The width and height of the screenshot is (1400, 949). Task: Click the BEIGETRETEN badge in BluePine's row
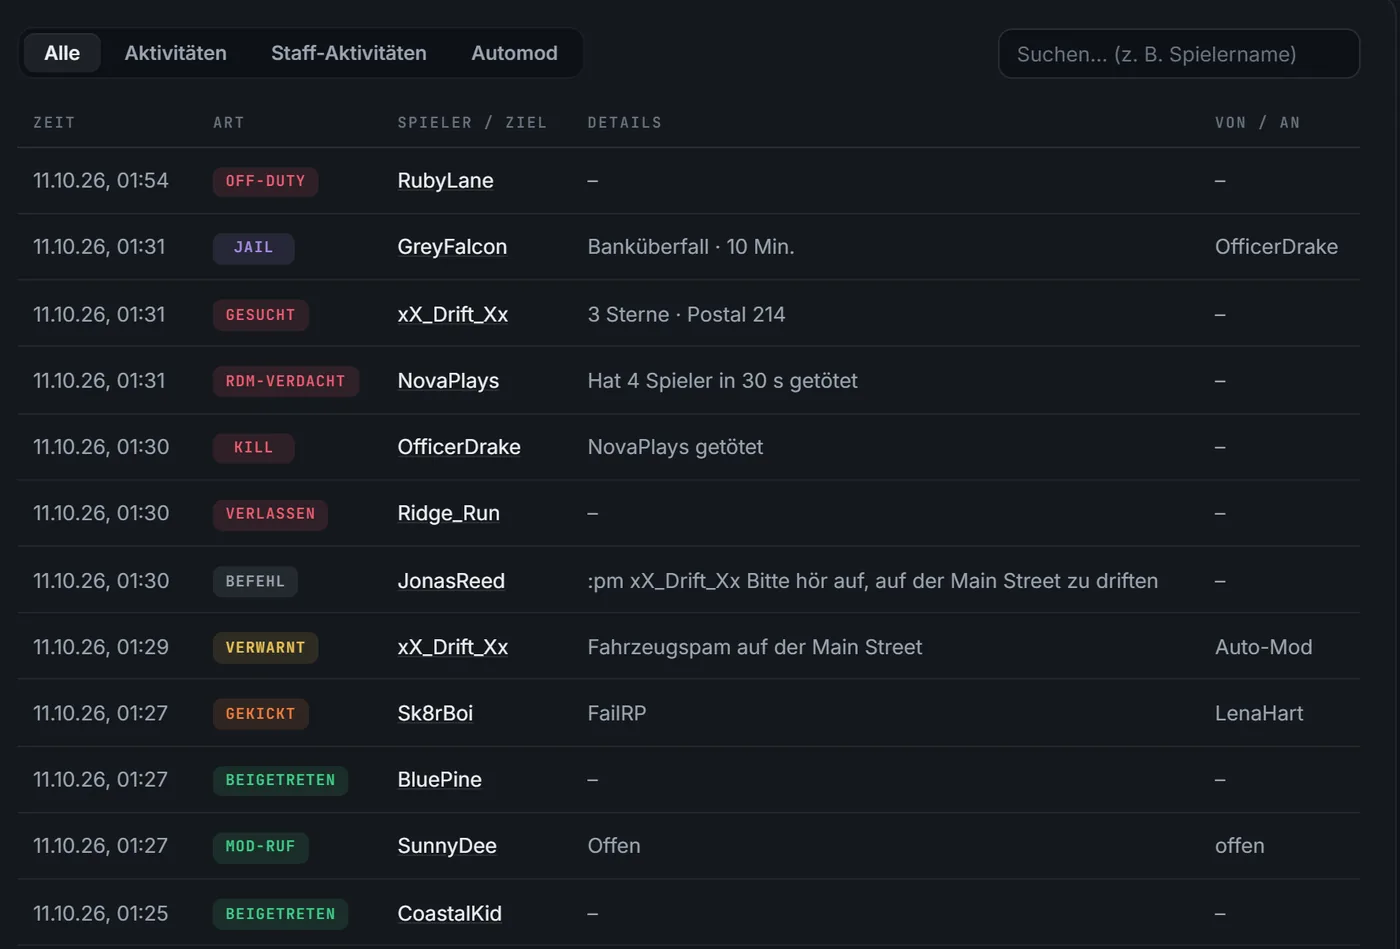[280, 780]
